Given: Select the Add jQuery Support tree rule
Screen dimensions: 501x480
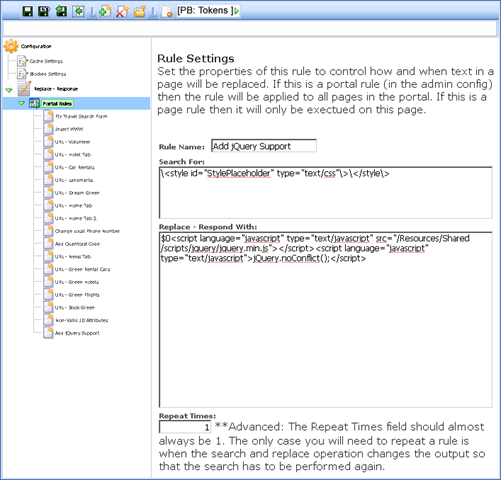Looking at the screenshot, I should coord(77,333).
